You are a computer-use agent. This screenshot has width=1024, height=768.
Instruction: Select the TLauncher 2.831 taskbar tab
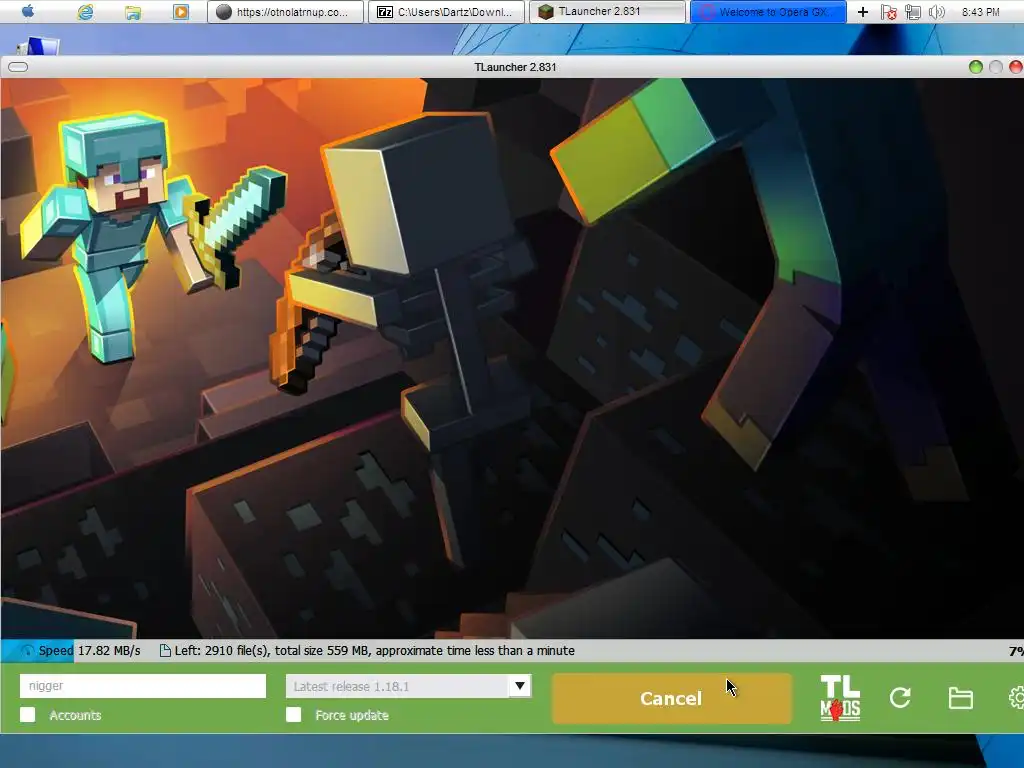tap(607, 12)
